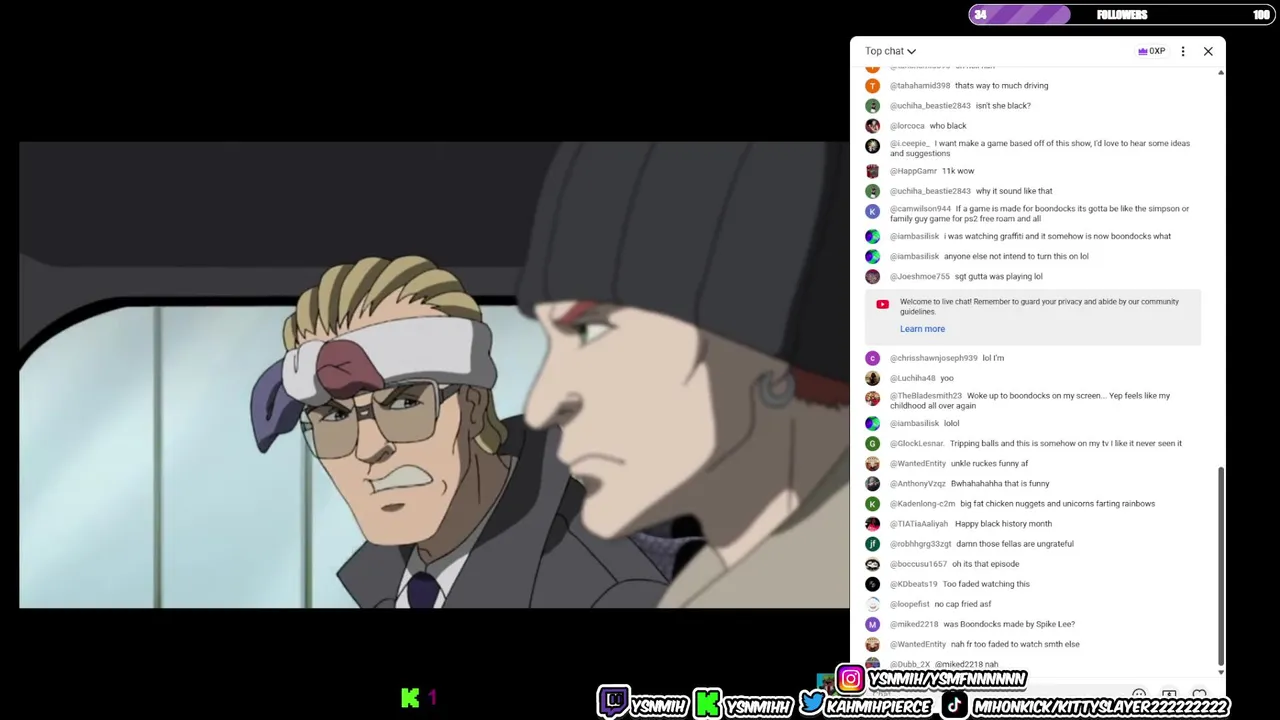This screenshot has width=1280, height=720.
Task: Click avatar of @lorcoca
Action: click(x=872, y=126)
